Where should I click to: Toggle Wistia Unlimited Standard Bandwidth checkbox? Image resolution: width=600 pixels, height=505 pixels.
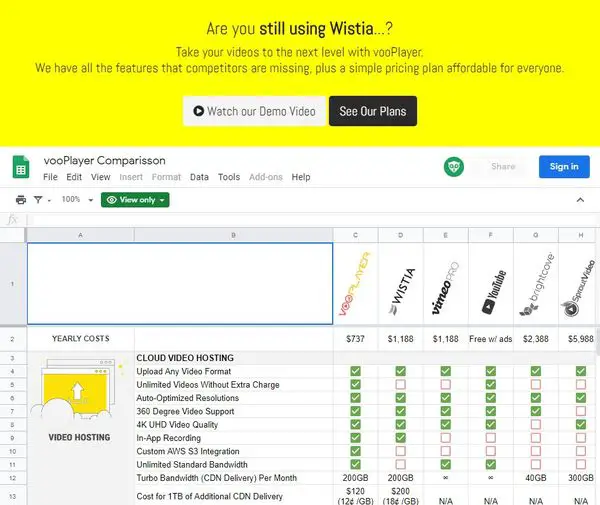point(400,464)
